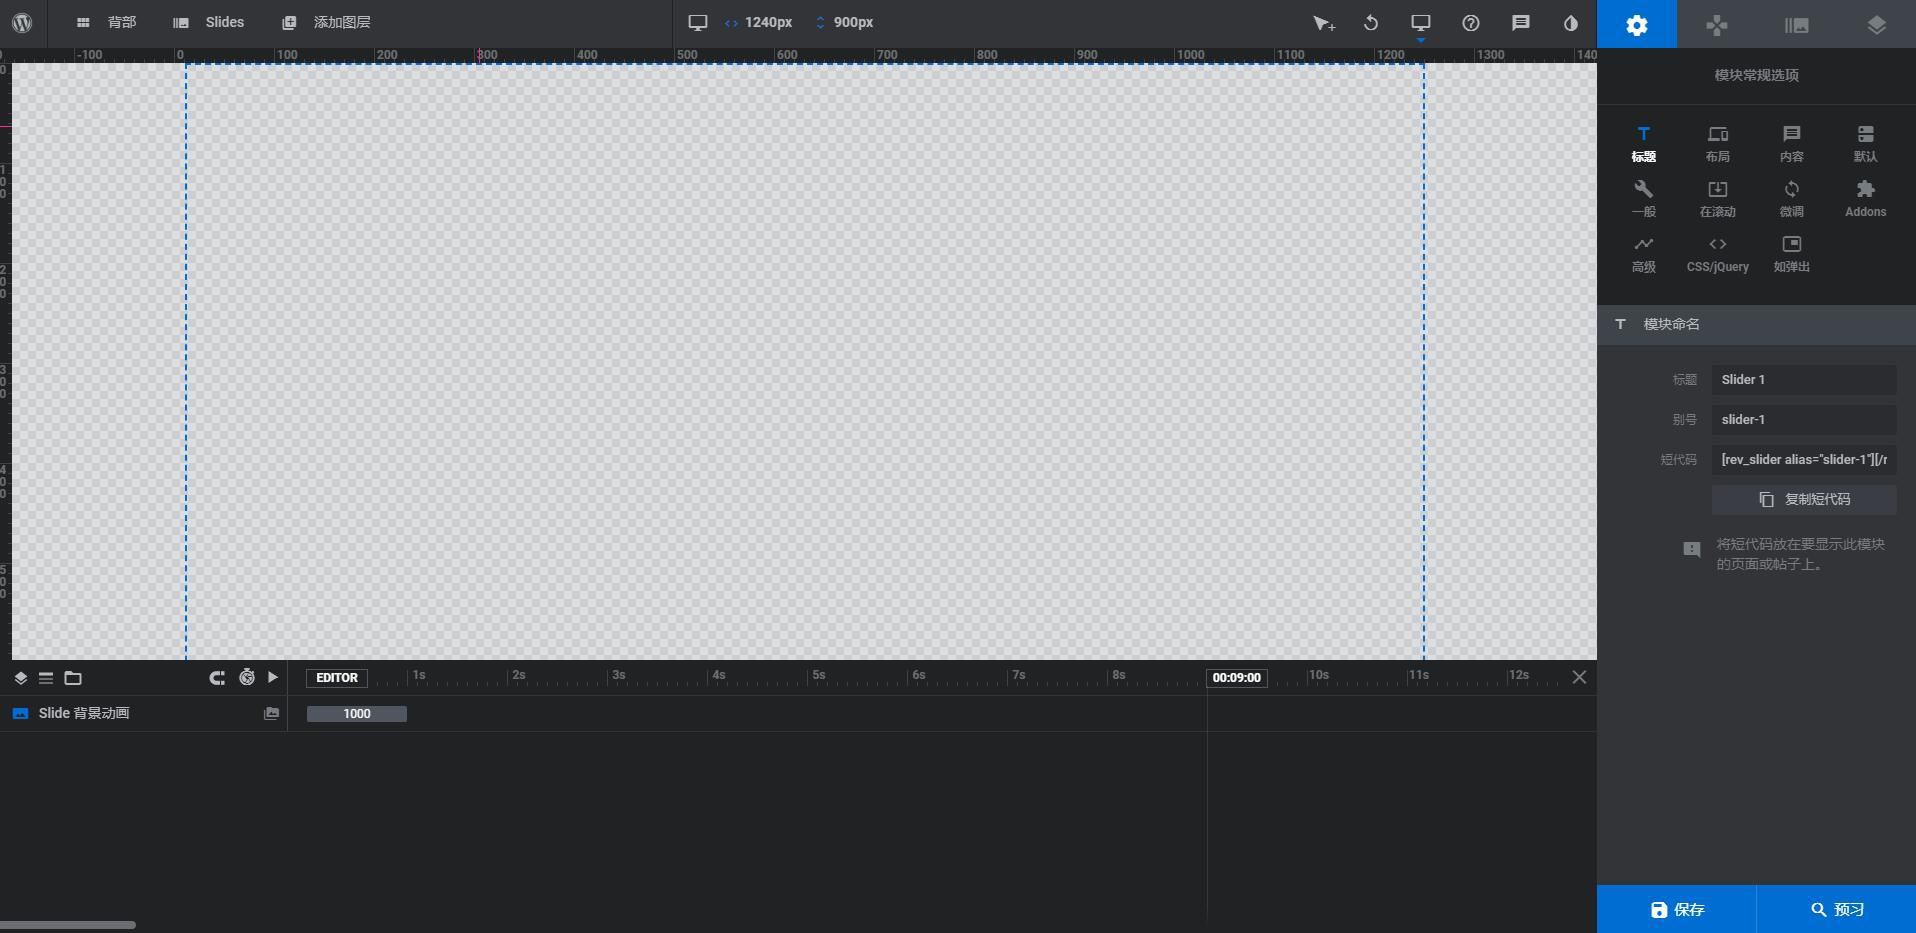Click the help question mark icon
The width and height of the screenshot is (1916, 933).
point(1470,23)
